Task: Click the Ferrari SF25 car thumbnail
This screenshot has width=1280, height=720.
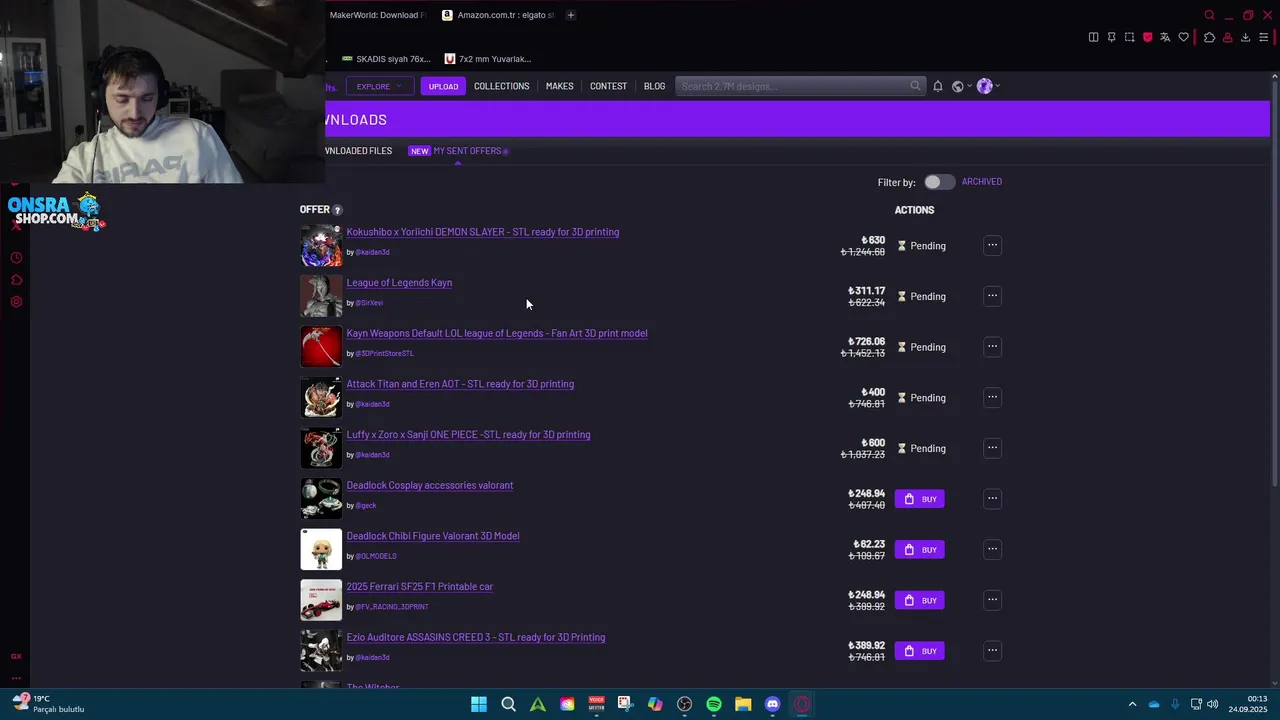Action: click(321, 600)
